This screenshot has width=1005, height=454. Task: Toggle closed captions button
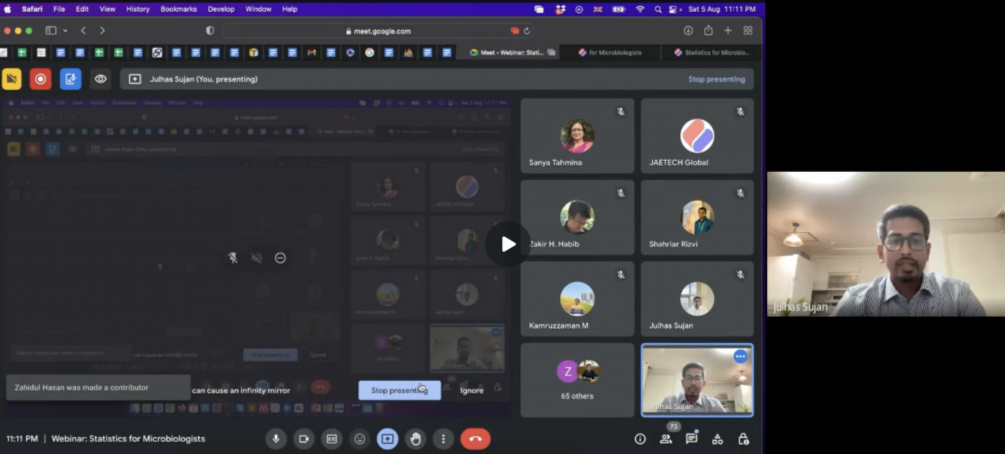(332, 439)
